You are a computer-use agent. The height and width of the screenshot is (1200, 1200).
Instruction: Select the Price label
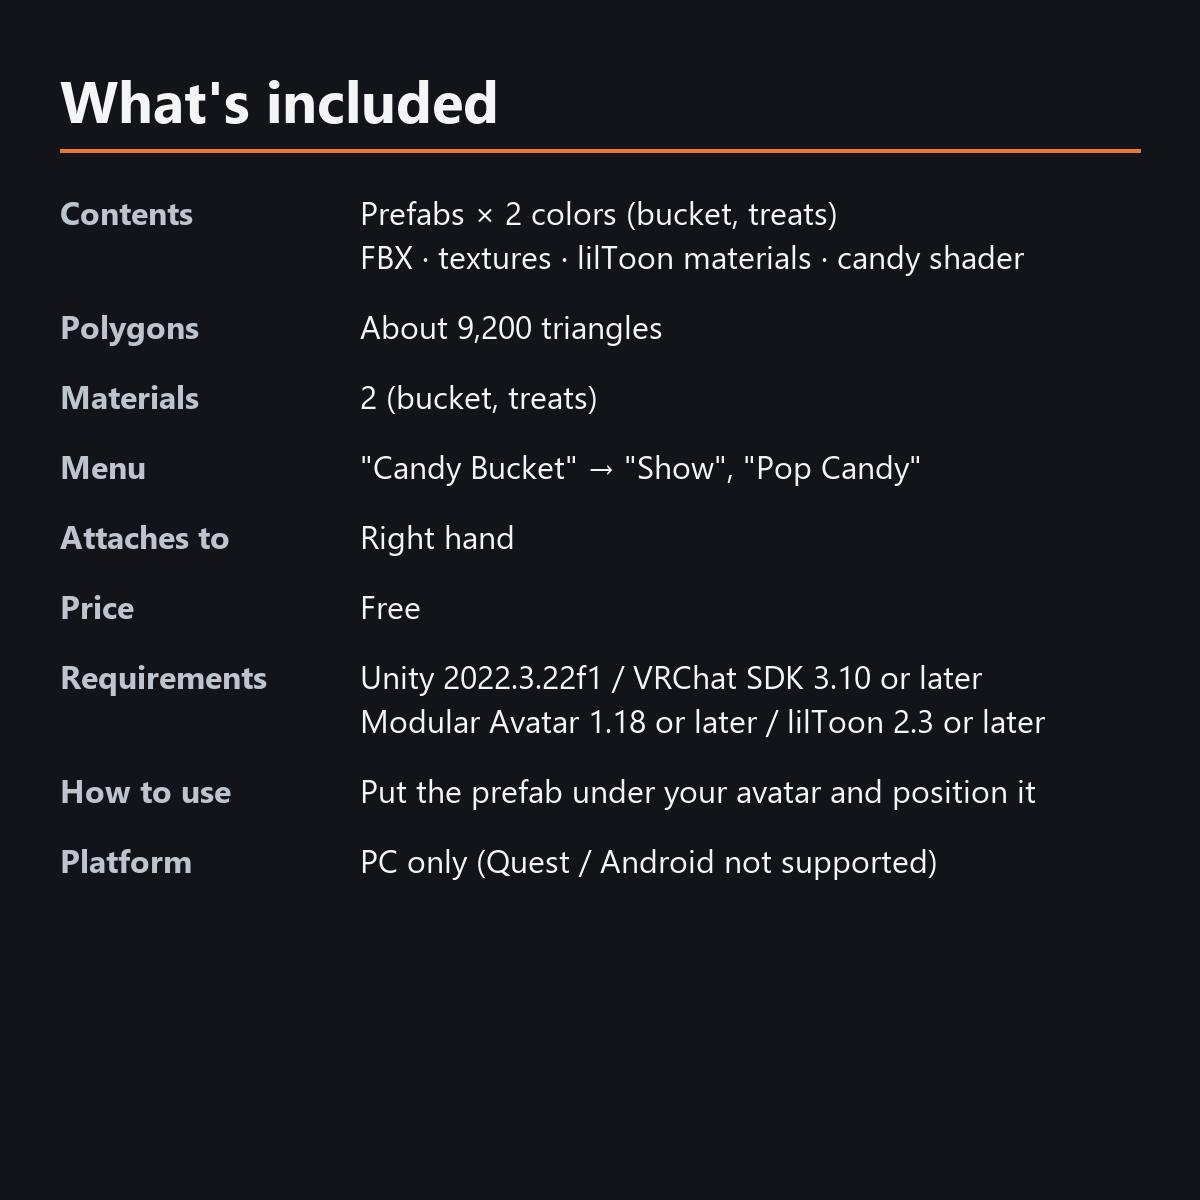97,608
